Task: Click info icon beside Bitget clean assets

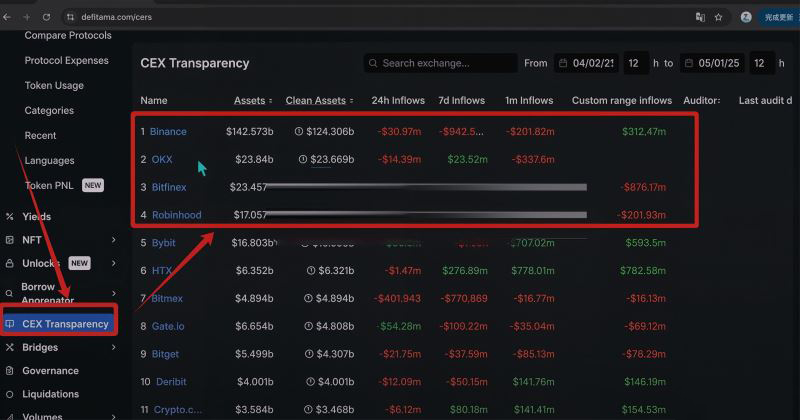Action: (x=309, y=354)
